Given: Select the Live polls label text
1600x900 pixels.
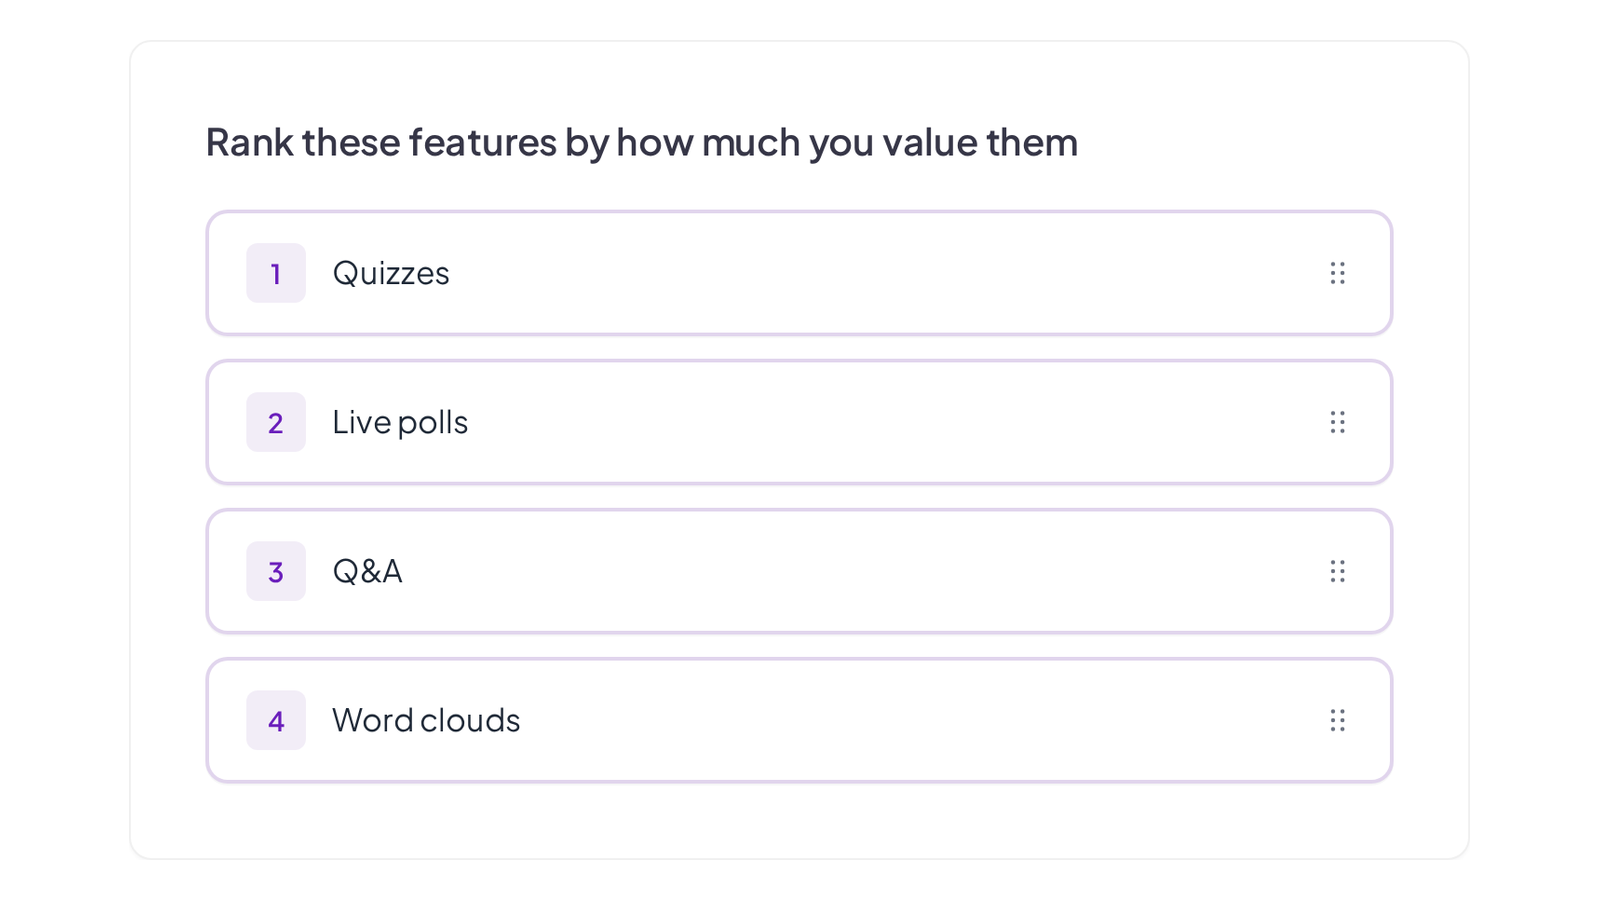Looking at the screenshot, I should click(400, 422).
